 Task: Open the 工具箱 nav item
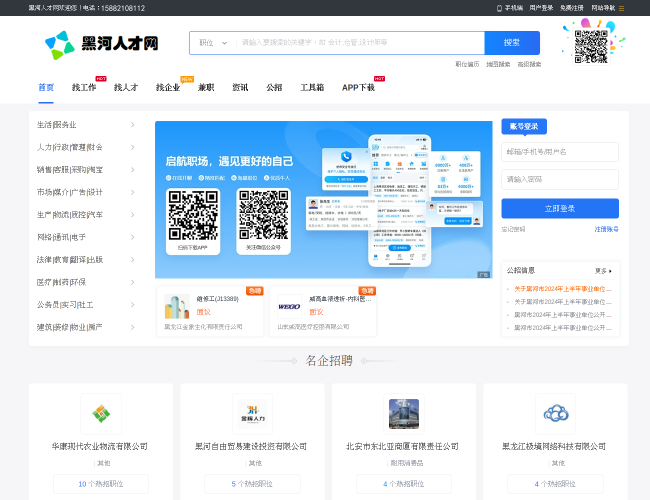312,87
